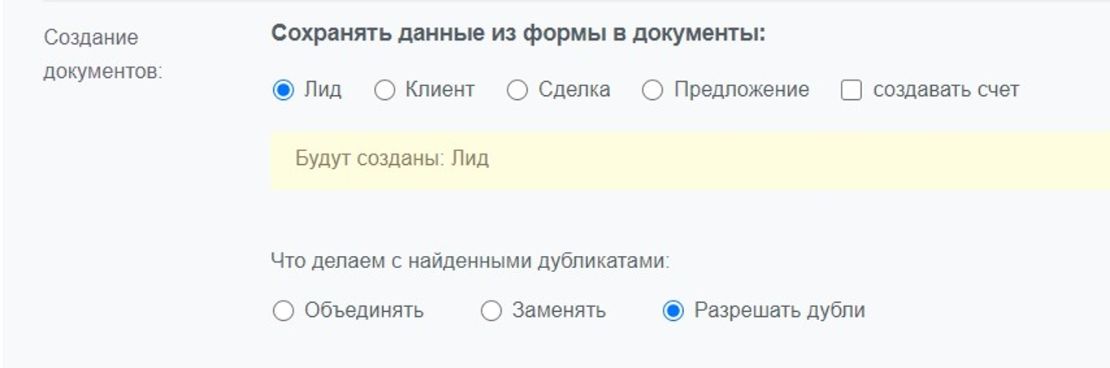
Task: Click the Что делаем с найденными дубликатами text
Action: coord(470,261)
